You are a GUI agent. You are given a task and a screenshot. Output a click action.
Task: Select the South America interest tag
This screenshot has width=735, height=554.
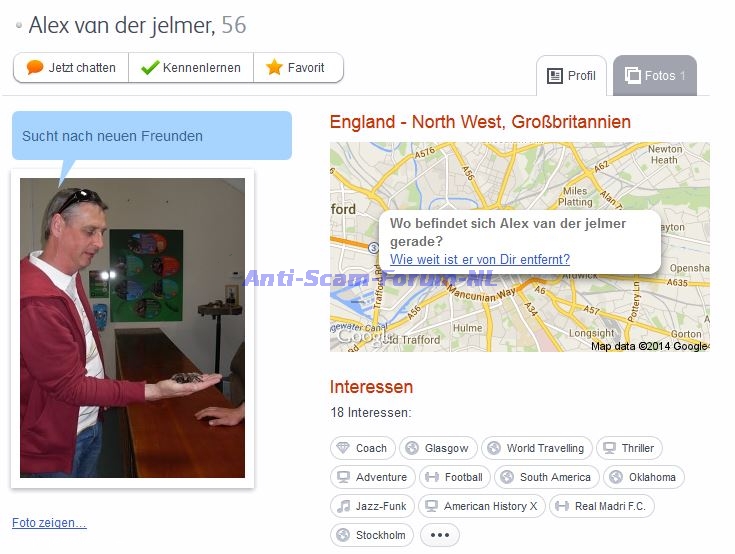pos(546,477)
